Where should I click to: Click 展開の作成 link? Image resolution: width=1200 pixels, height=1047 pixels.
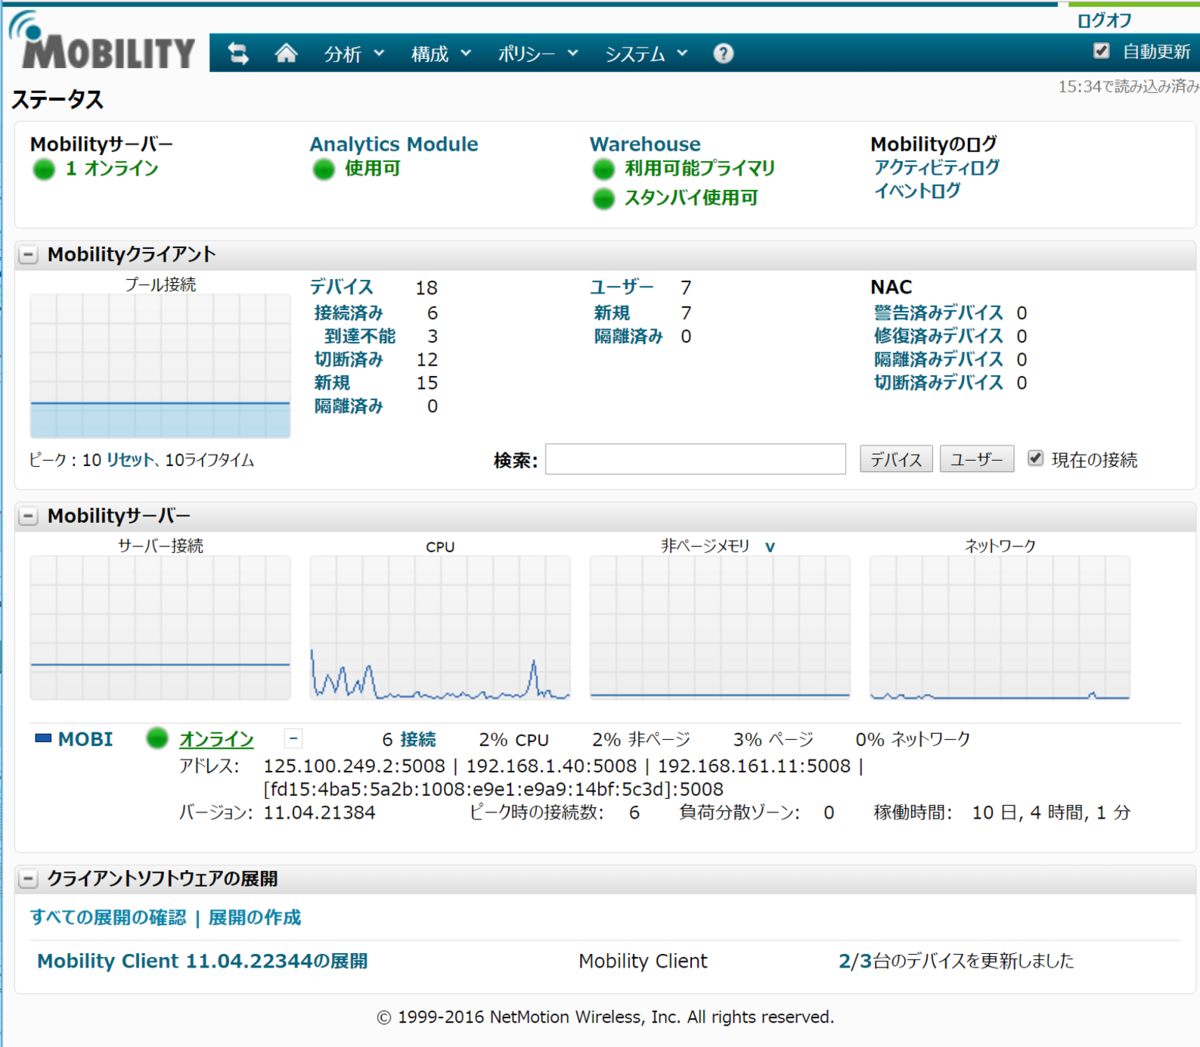click(x=254, y=918)
